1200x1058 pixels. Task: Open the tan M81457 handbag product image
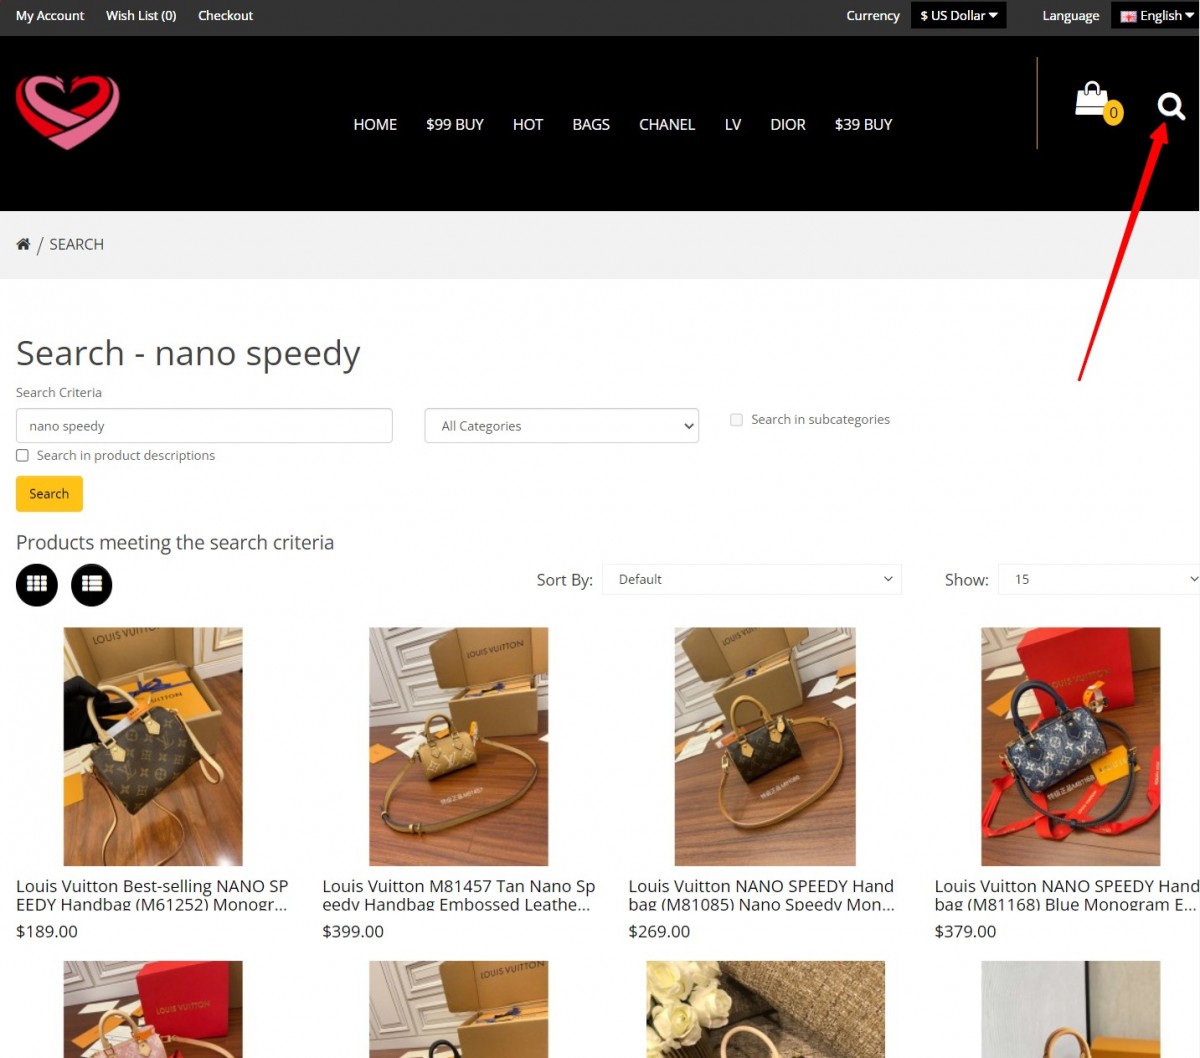point(459,747)
